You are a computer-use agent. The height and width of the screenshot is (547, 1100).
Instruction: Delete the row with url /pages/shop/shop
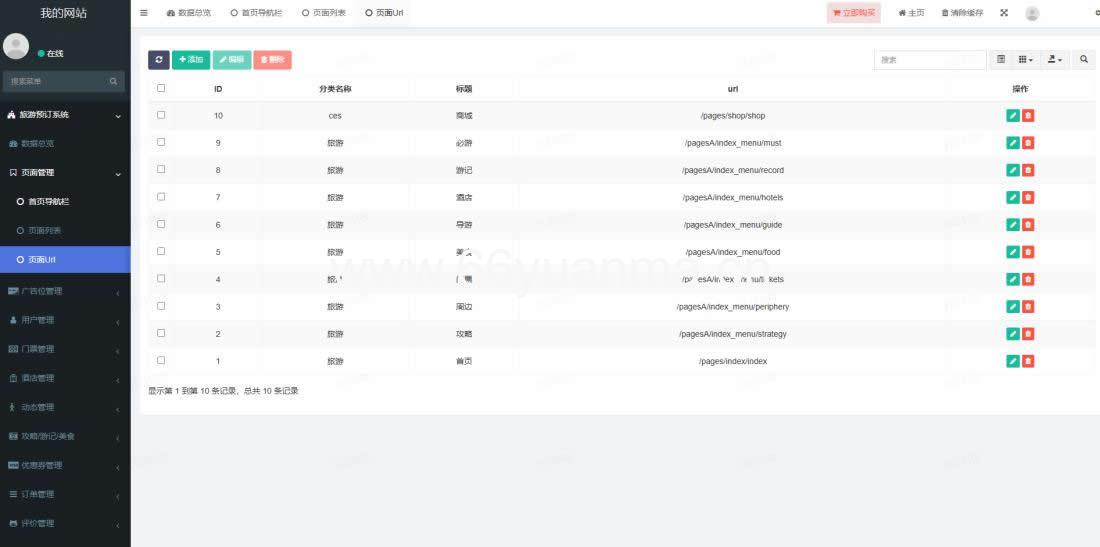click(1028, 116)
